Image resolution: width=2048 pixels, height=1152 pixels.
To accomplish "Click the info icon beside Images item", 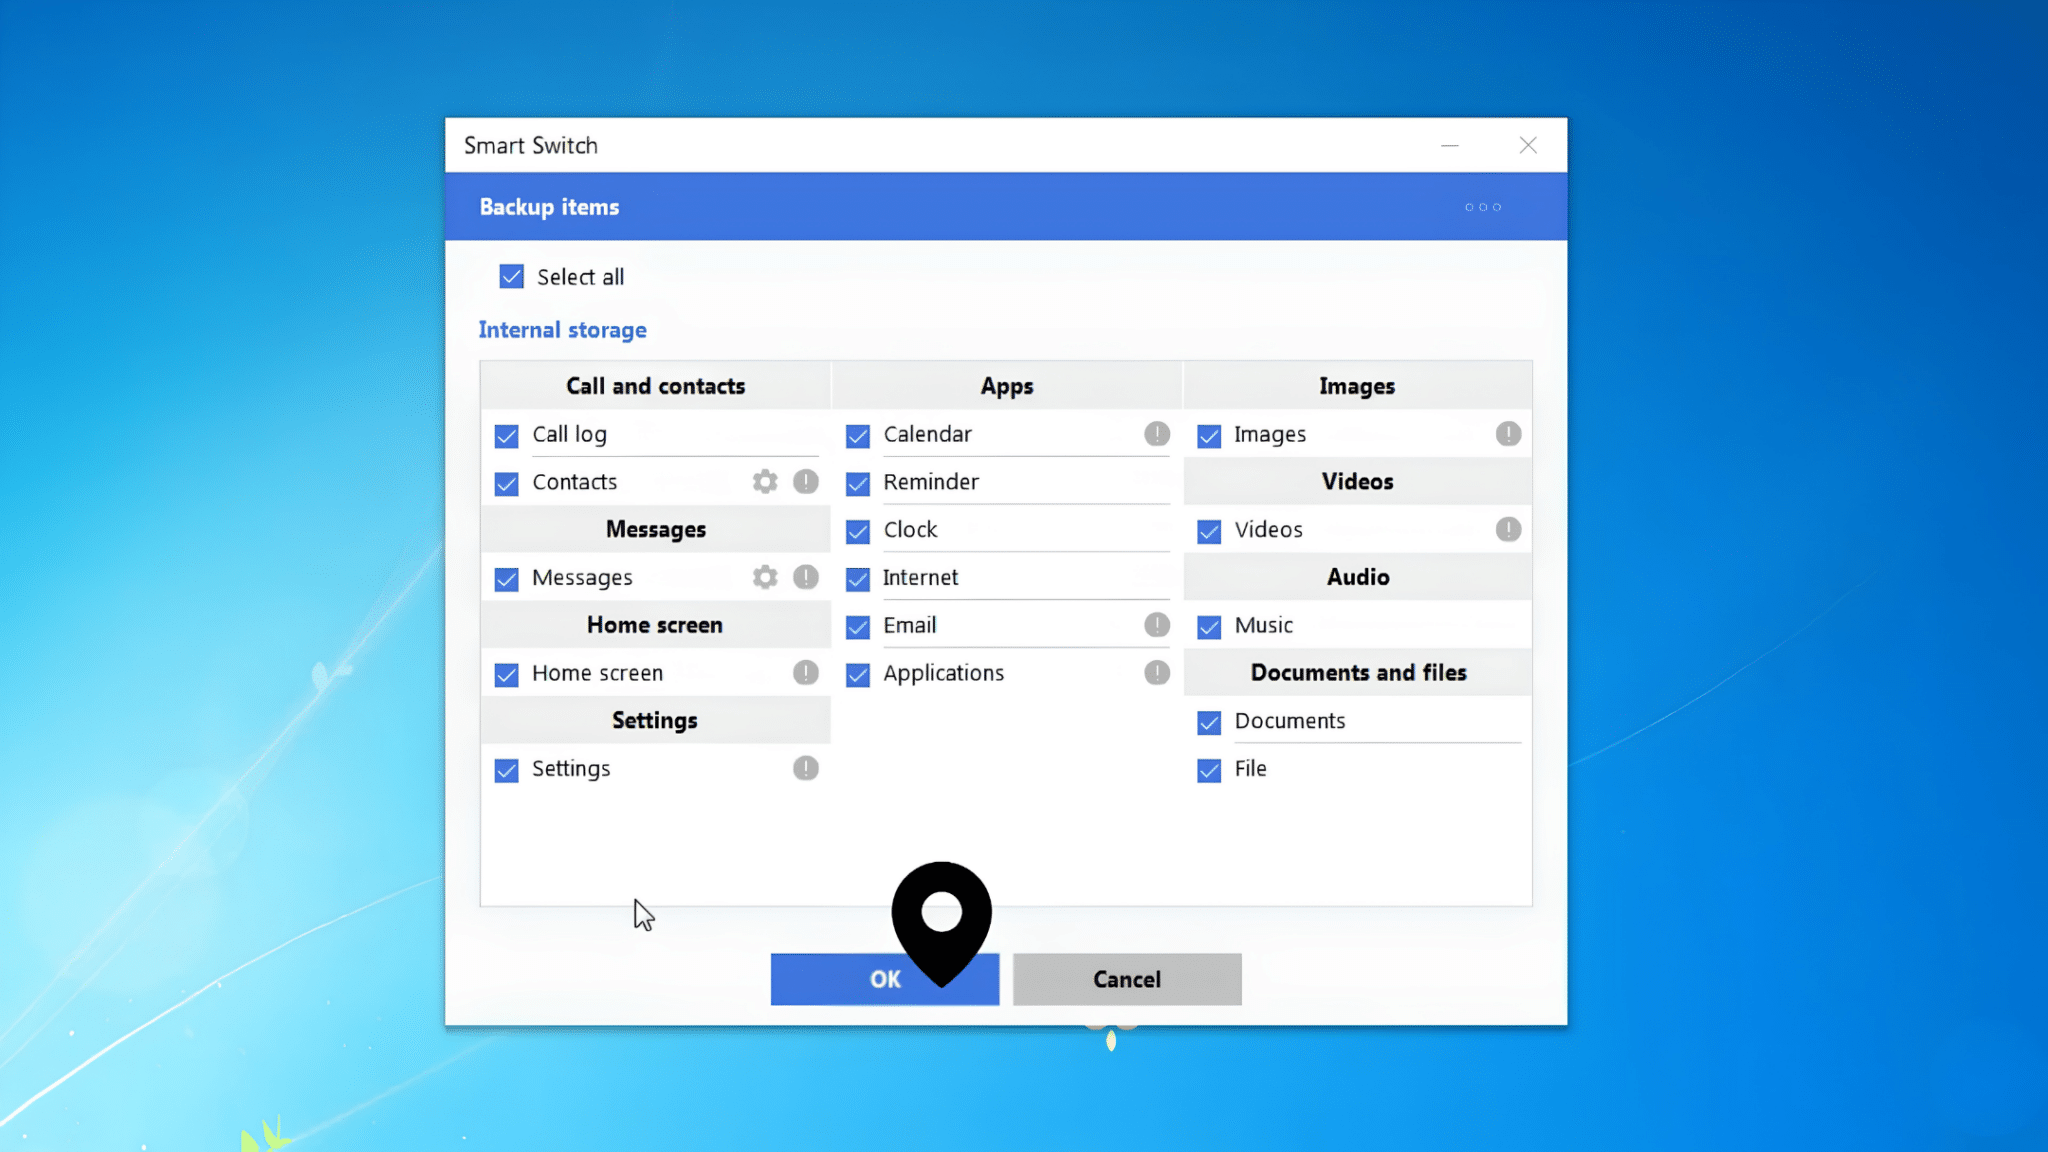I will (x=1508, y=434).
